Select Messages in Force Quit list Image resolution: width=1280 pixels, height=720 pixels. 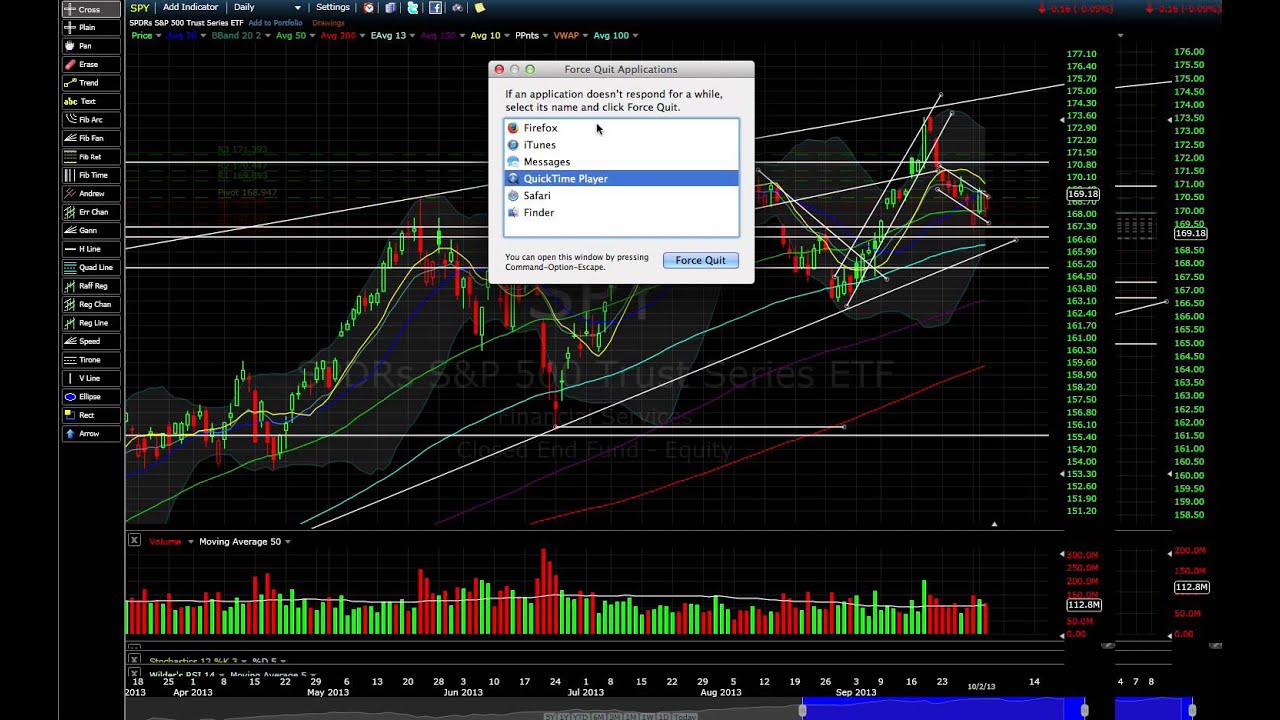point(621,162)
